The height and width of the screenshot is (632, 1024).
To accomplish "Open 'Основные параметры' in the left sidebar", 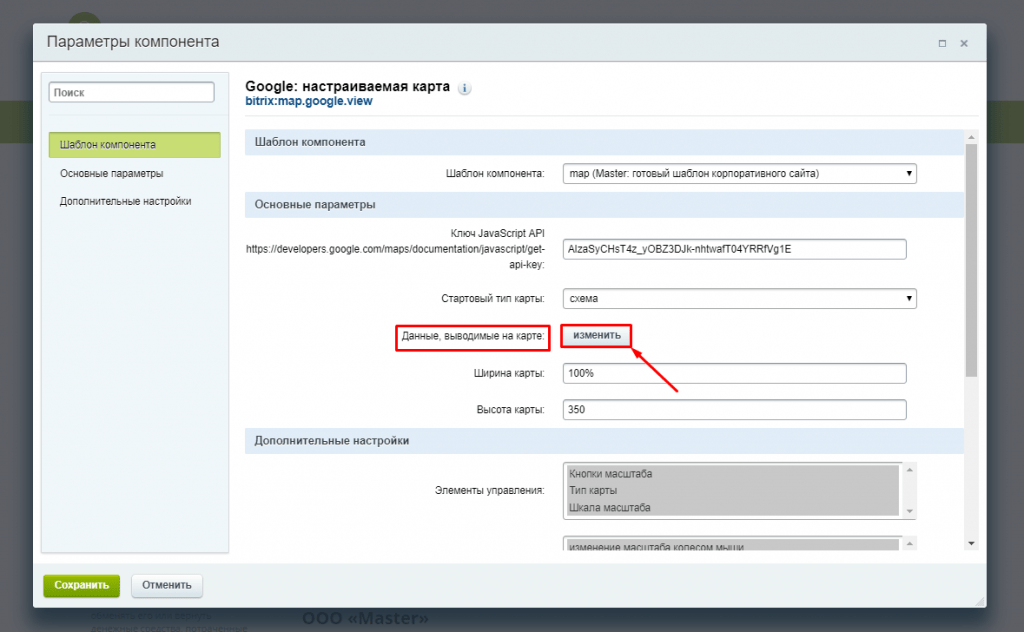I will pyautogui.click(x=111, y=173).
